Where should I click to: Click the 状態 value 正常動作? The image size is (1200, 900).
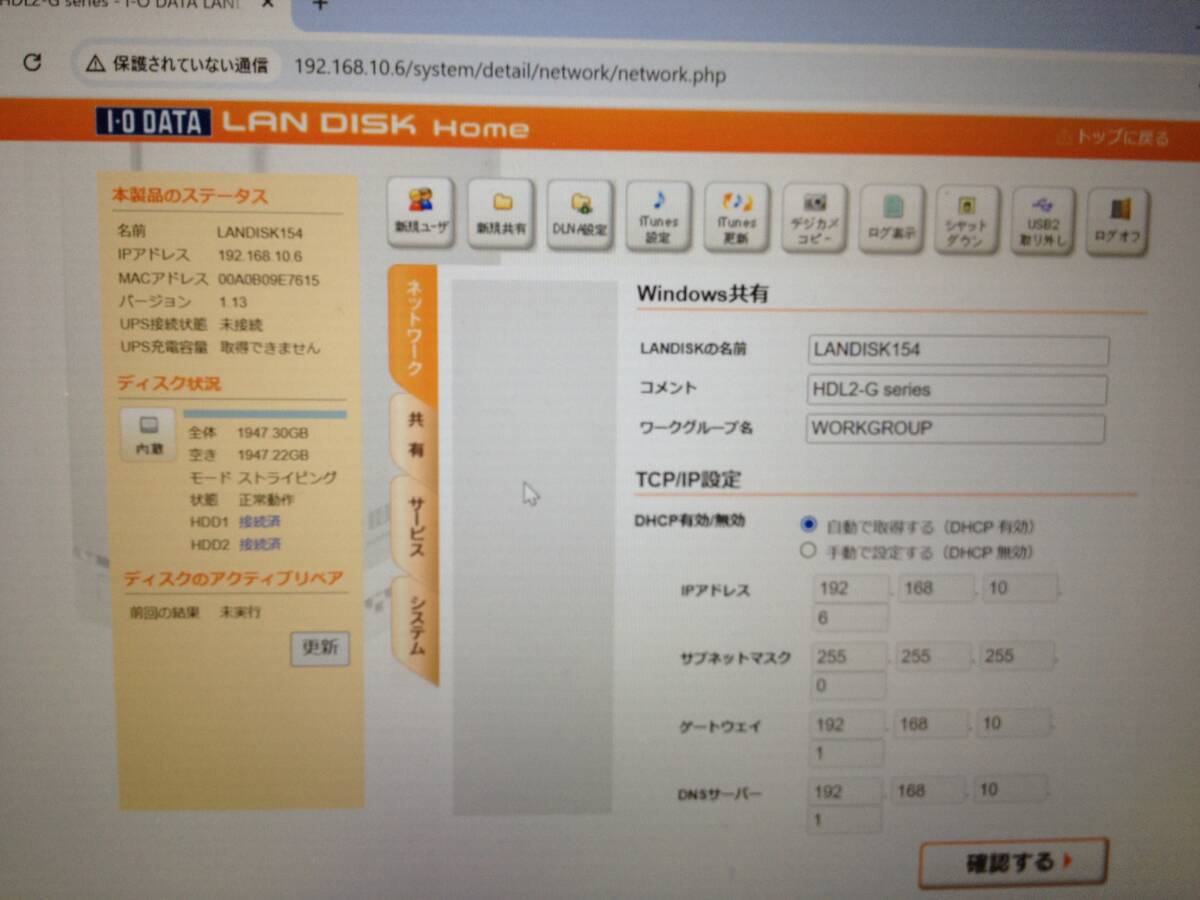point(266,500)
